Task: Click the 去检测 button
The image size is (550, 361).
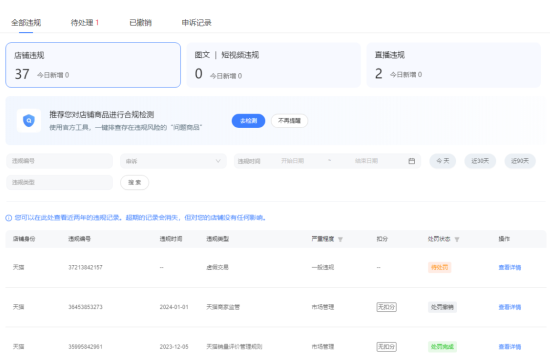Action: tap(248, 121)
